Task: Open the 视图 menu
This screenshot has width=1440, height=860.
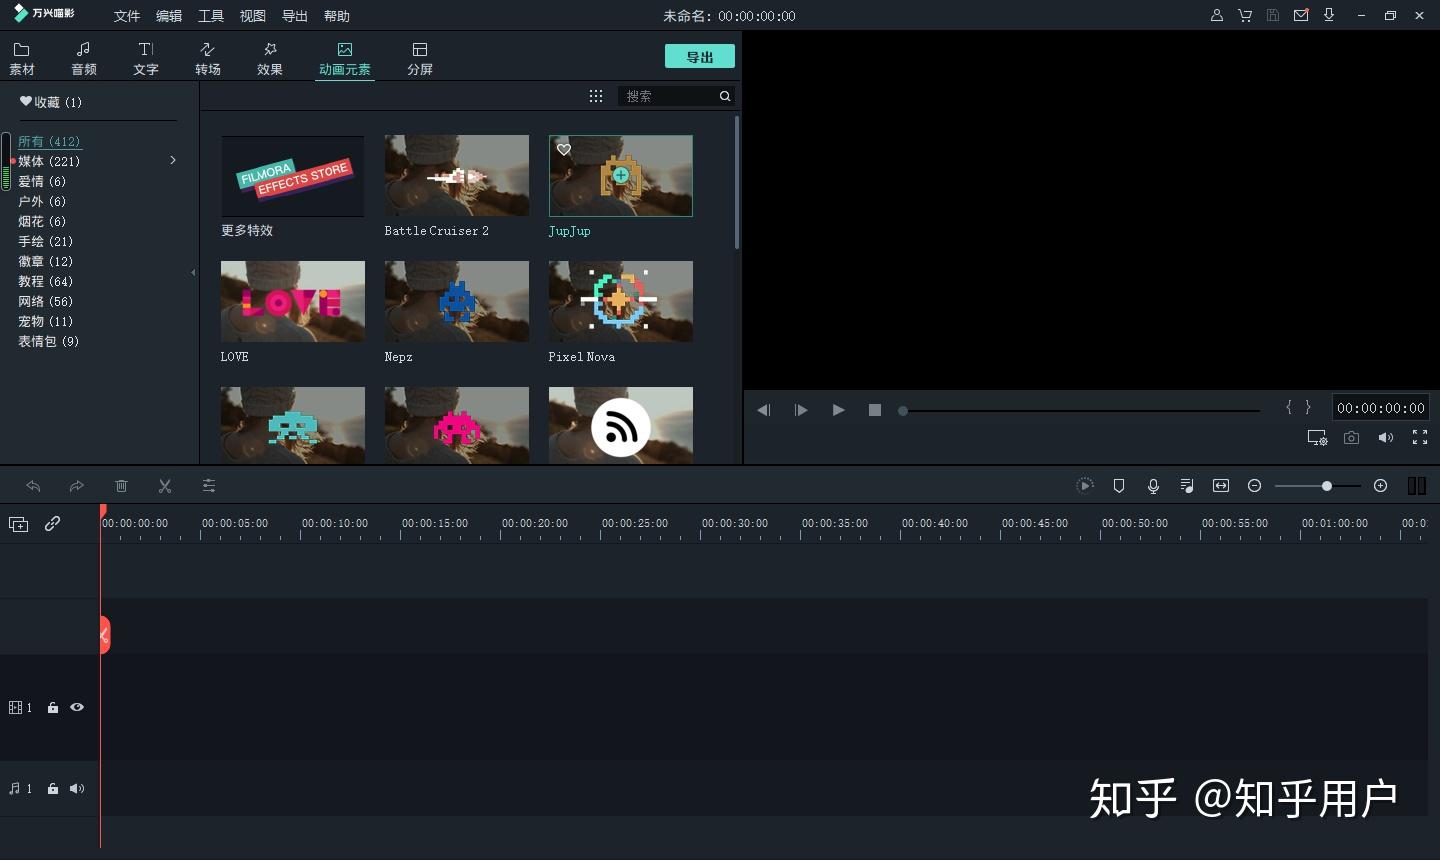Action: (253, 16)
